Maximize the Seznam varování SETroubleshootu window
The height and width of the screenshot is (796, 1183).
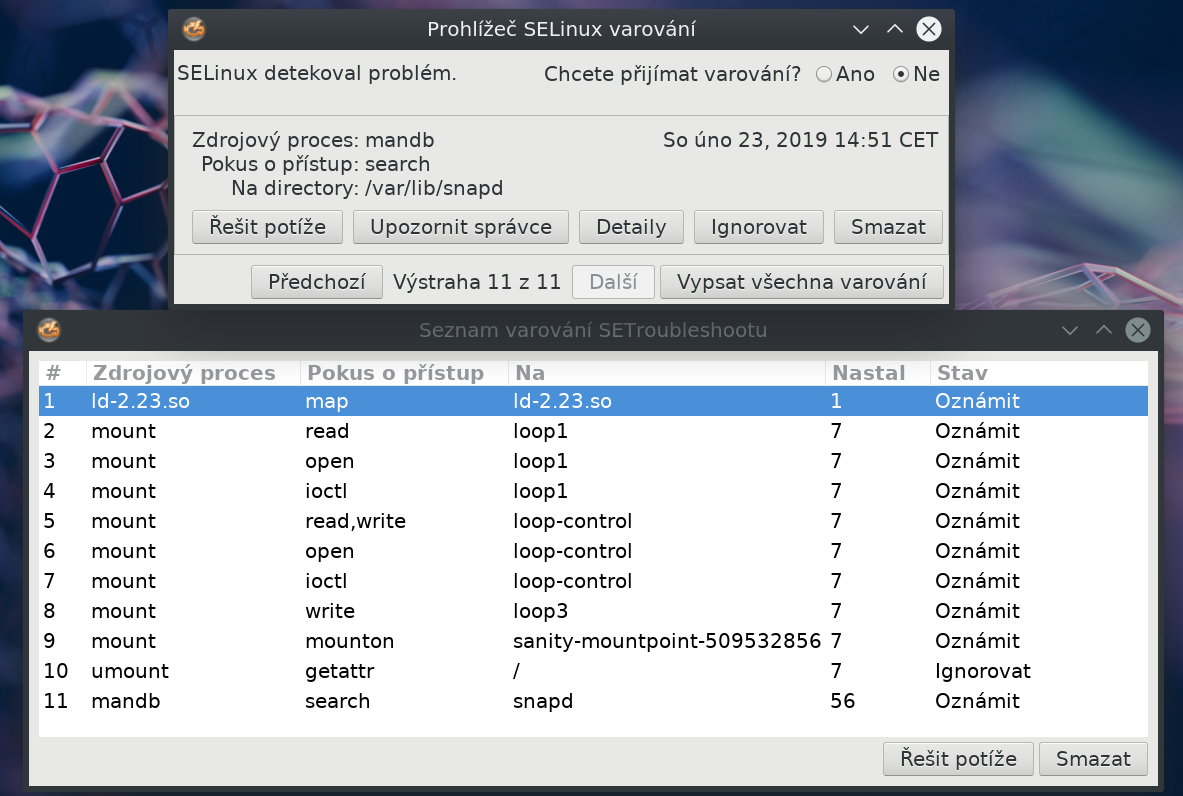pyautogui.click(x=1104, y=330)
